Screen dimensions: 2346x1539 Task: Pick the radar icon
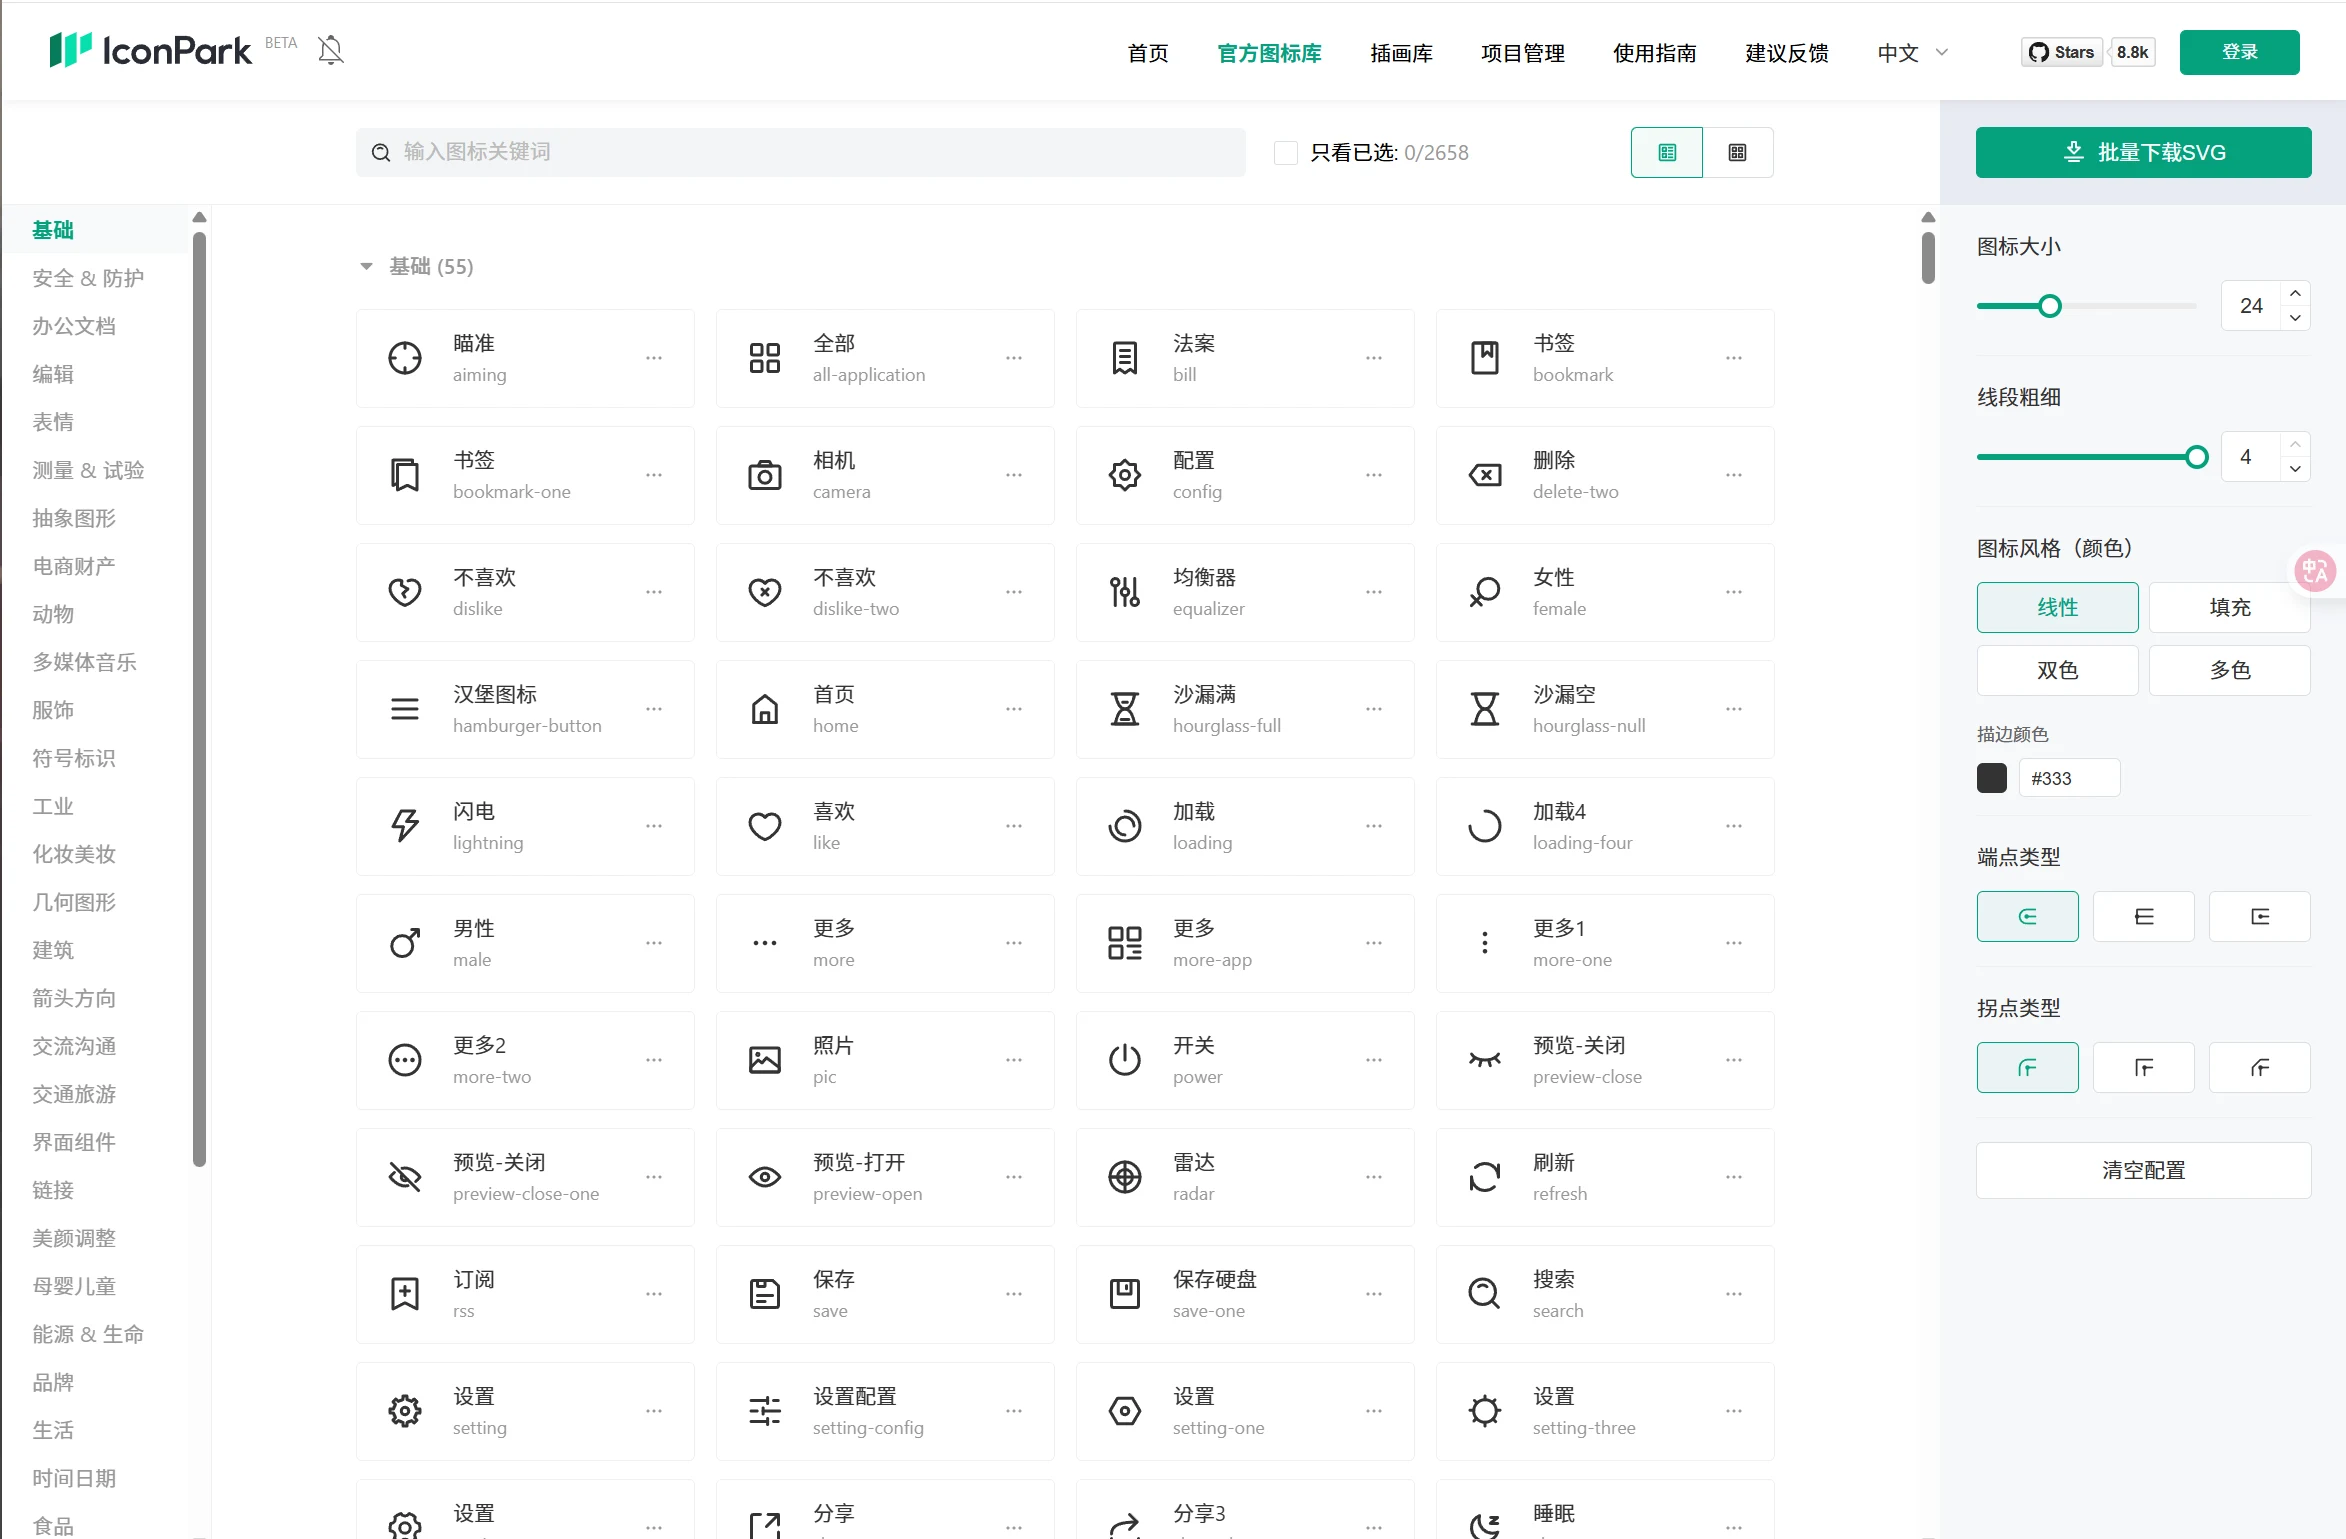coord(1125,1177)
